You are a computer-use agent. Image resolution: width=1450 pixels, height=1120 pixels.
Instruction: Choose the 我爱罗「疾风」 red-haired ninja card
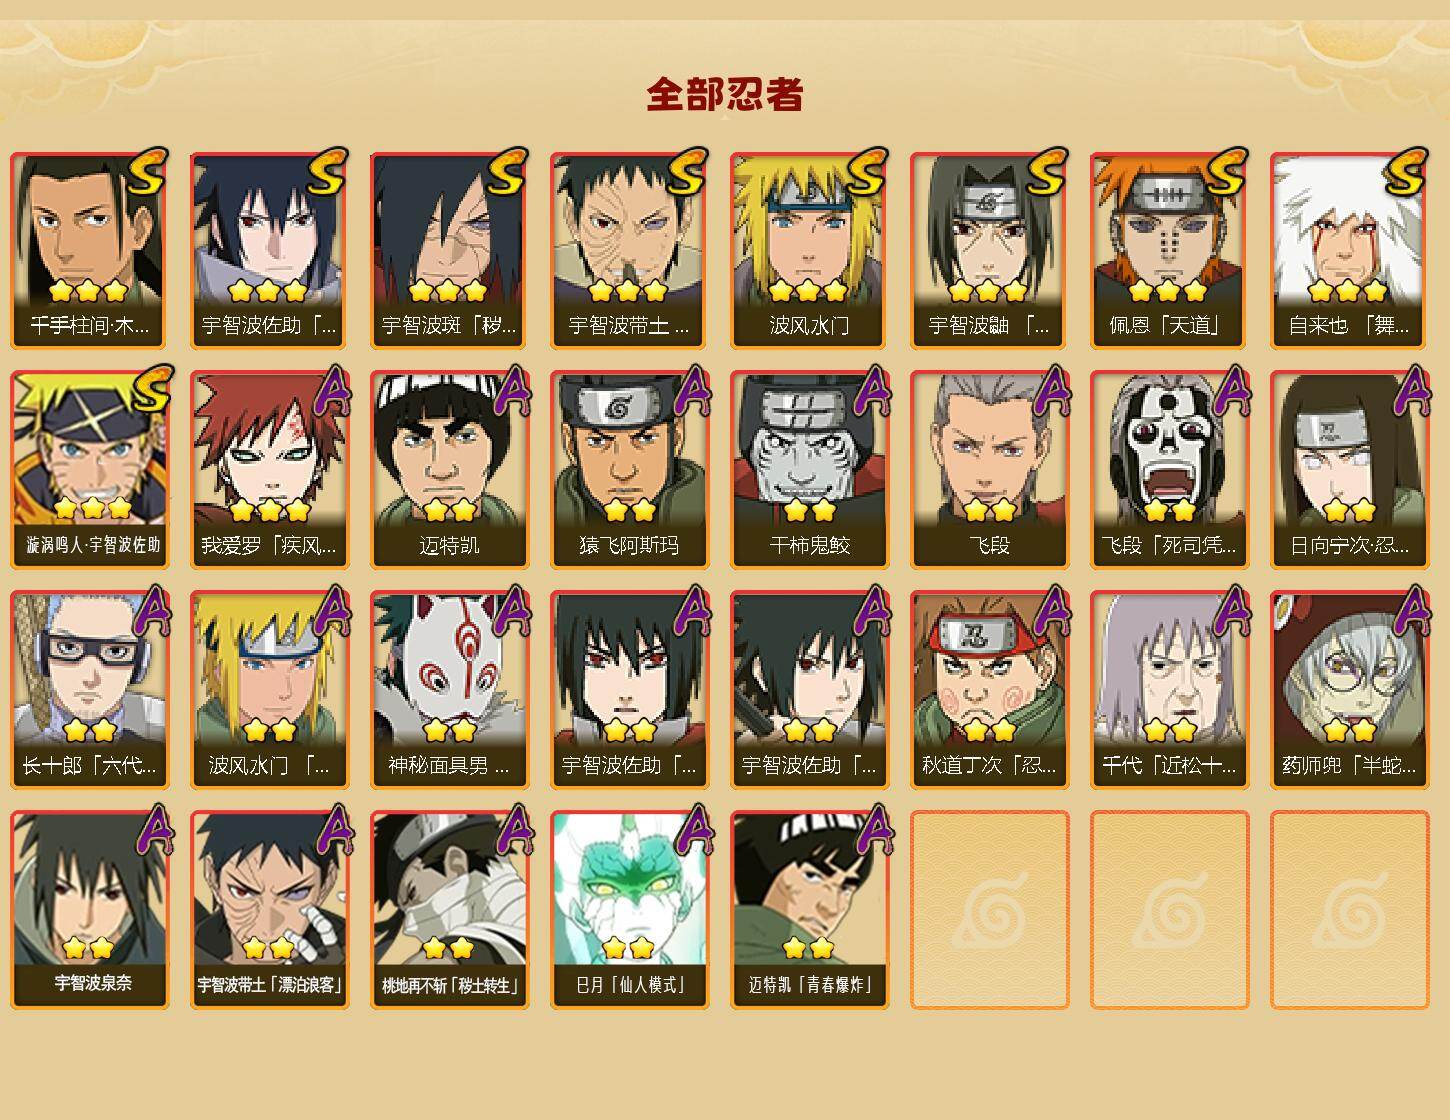click(x=269, y=470)
